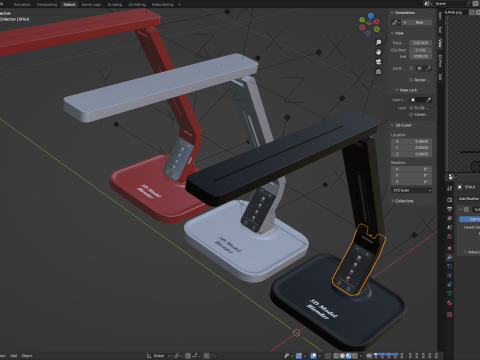
Task: Expand the Collections panel
Action: pos(392,201)
